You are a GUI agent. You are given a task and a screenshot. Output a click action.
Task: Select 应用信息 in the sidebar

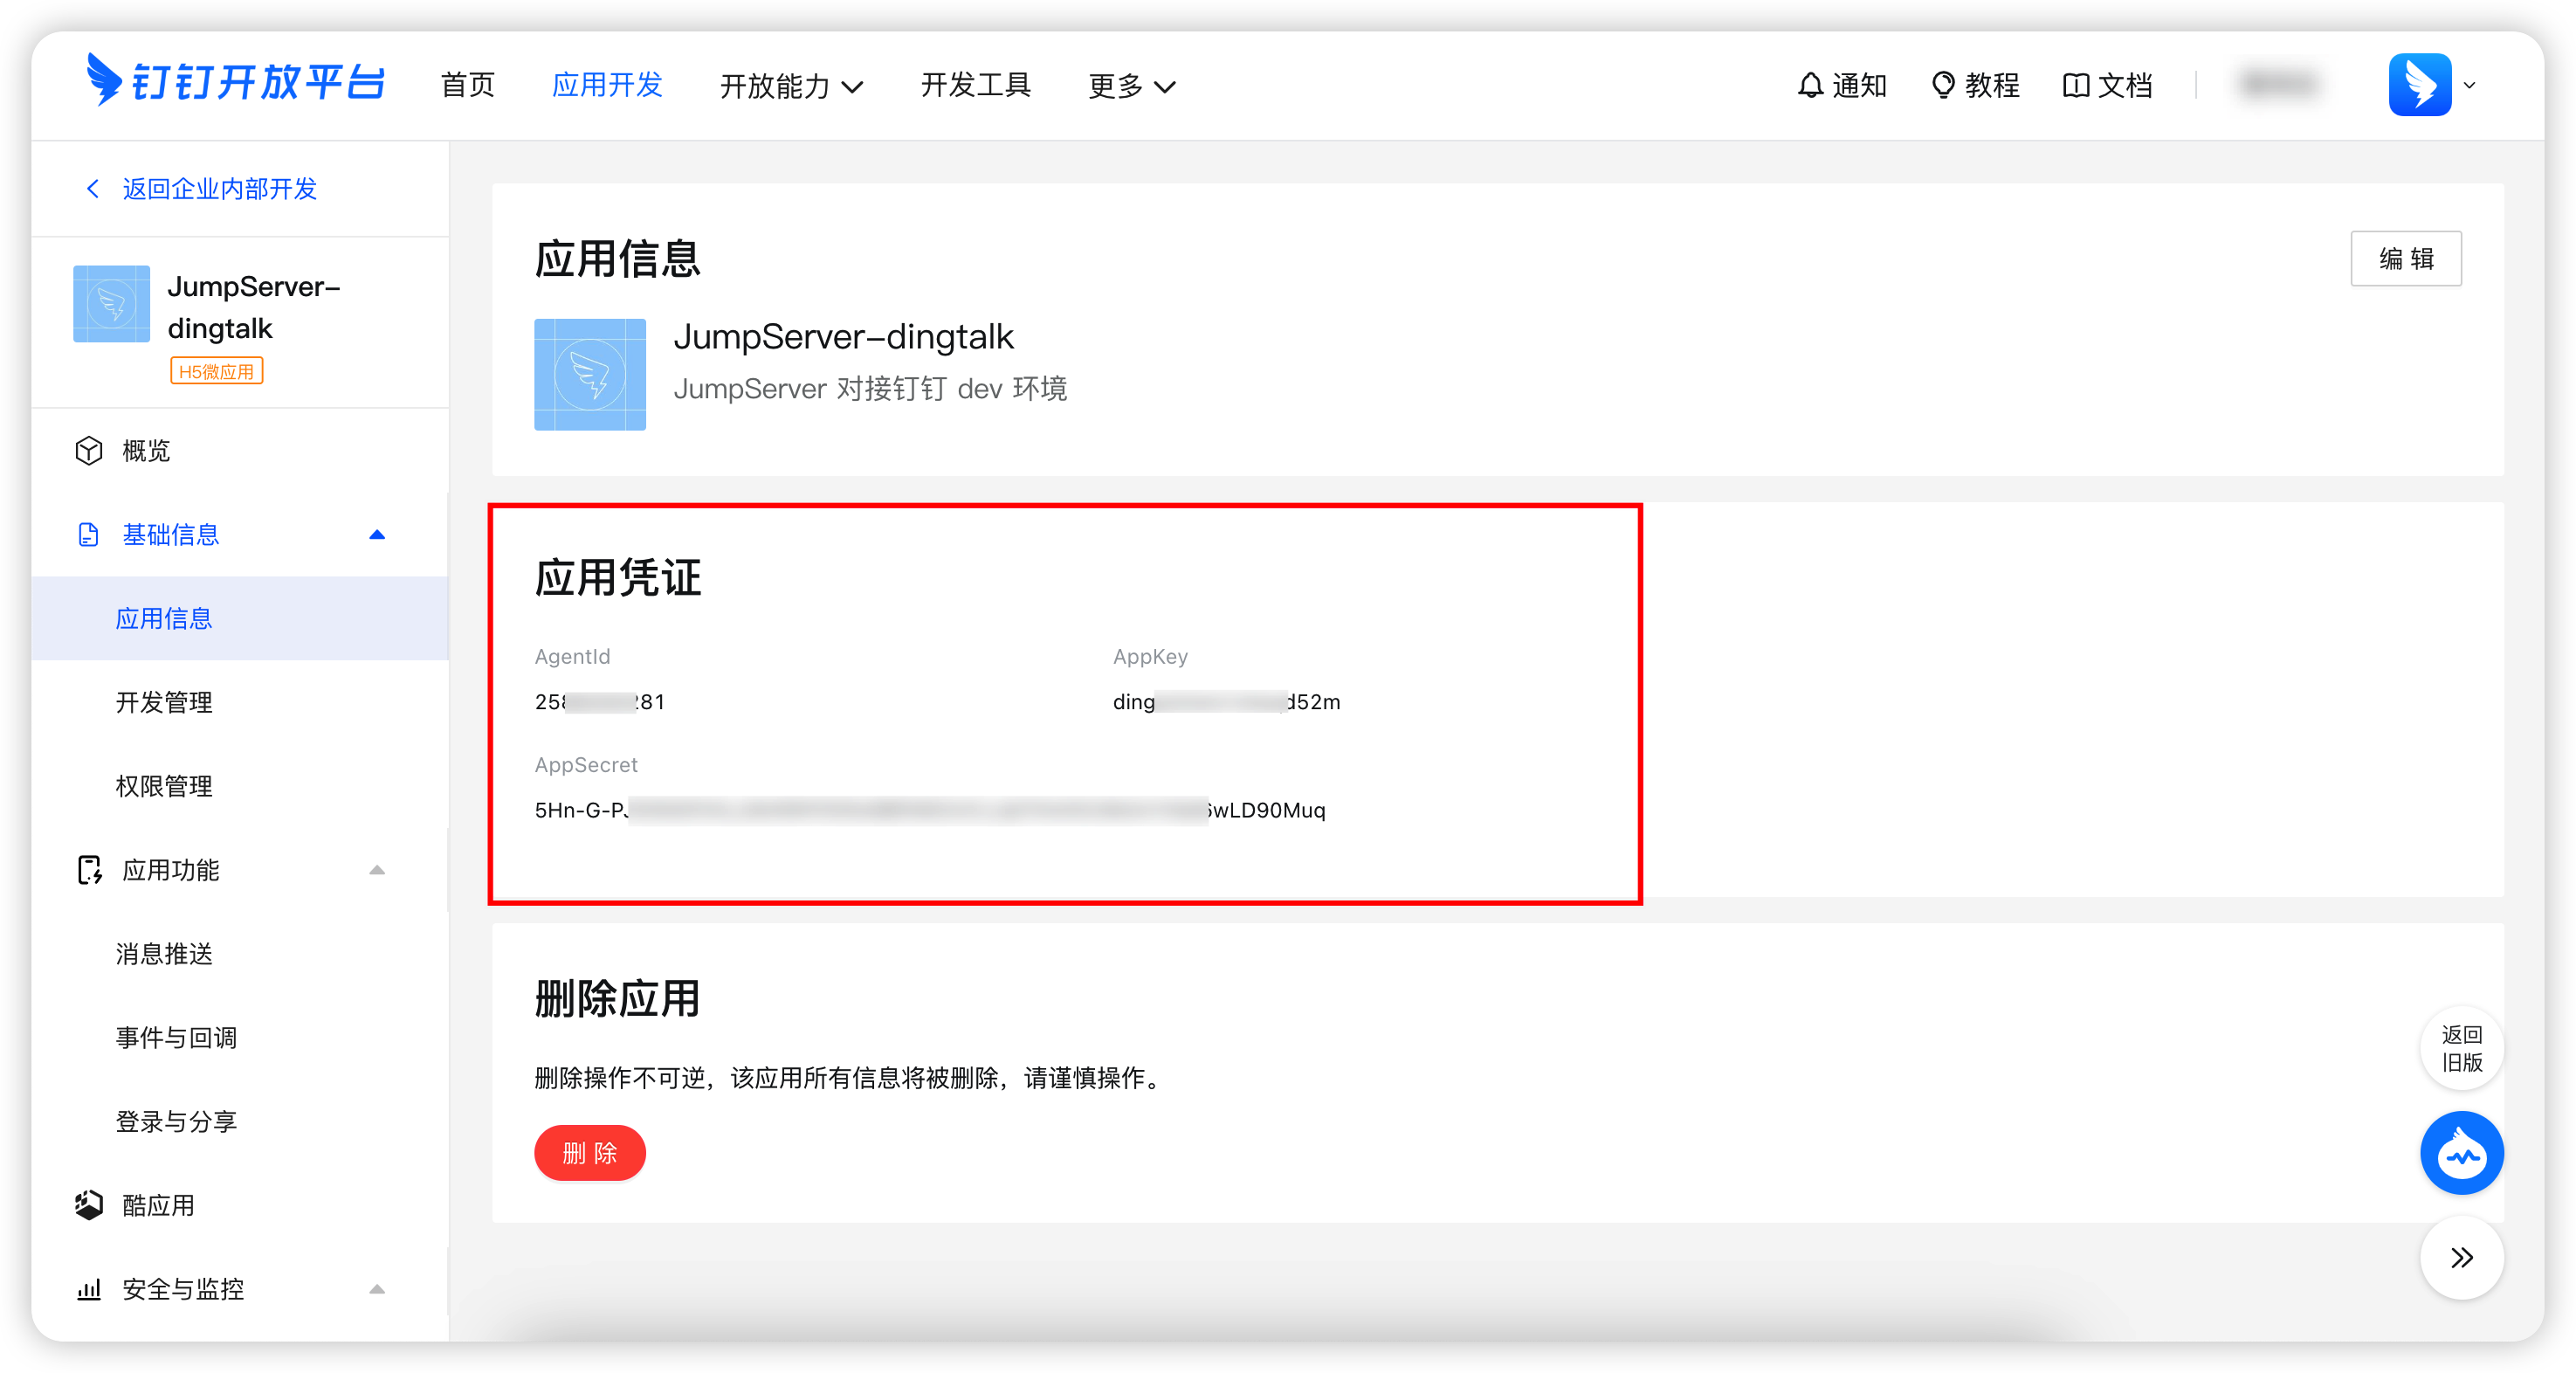[x=240, y=619]
